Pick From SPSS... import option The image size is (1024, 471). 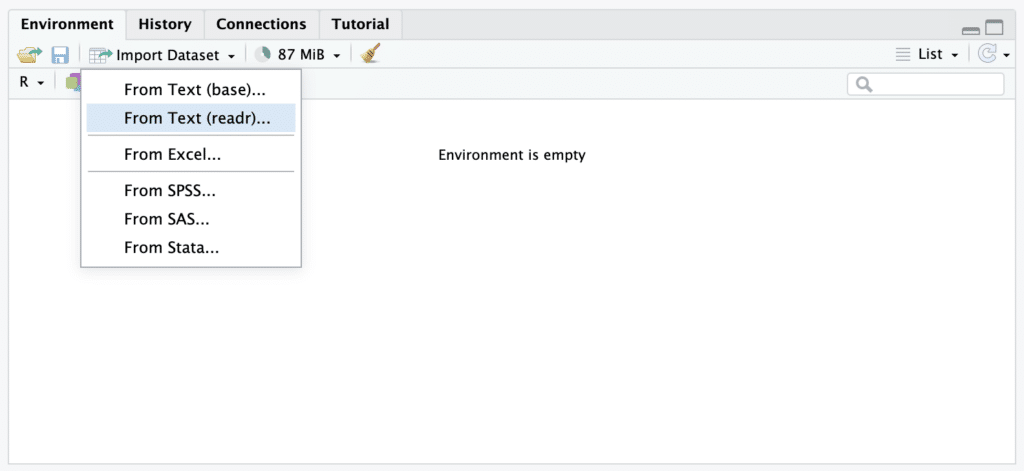[170, 190]
